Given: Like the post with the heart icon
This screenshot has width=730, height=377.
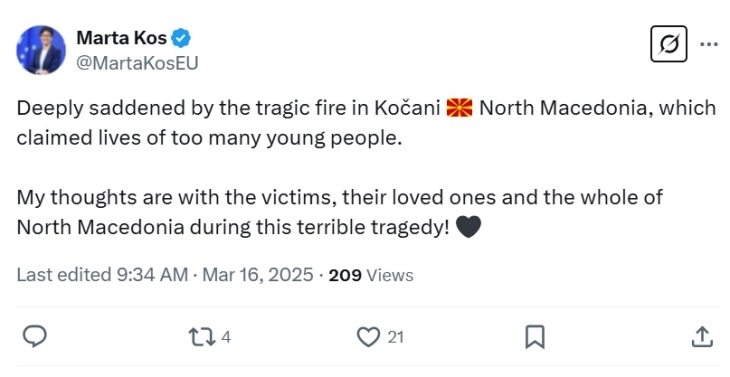Looking at the screenshot, I should [x=368, y=337].
